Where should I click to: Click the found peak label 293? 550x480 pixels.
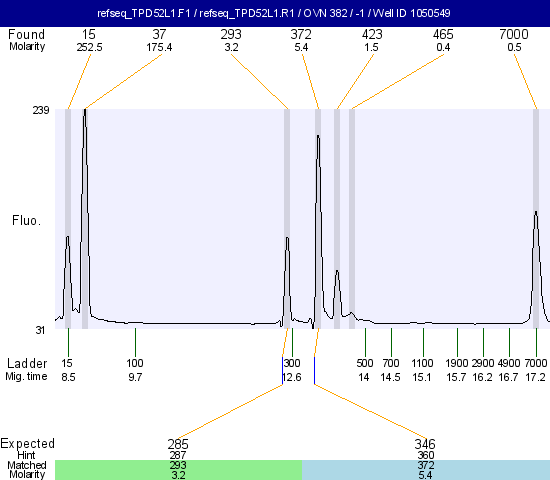pyautogui.click(x=231, y=34)
